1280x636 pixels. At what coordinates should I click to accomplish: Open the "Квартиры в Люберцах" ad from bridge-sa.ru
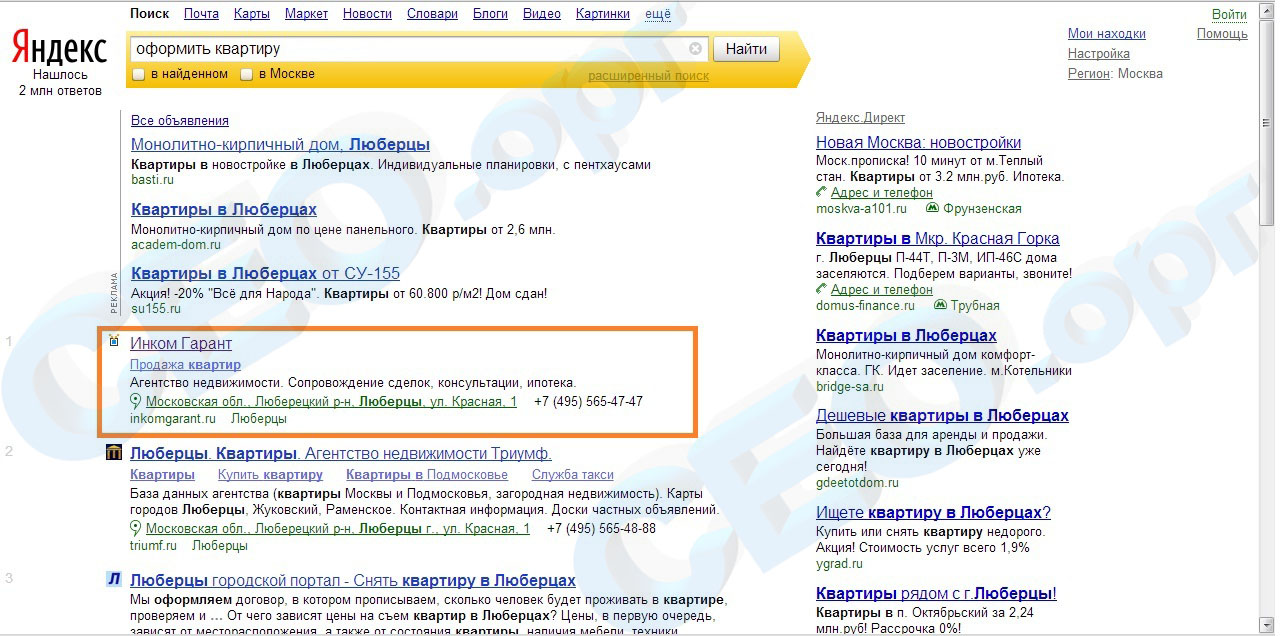click(x=906, y=336)
